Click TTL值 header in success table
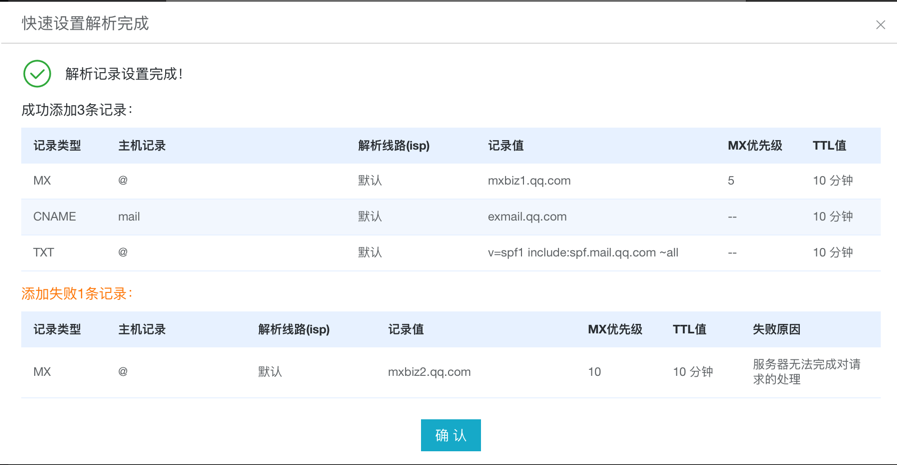The image size is (897, 465). [829, 146]
